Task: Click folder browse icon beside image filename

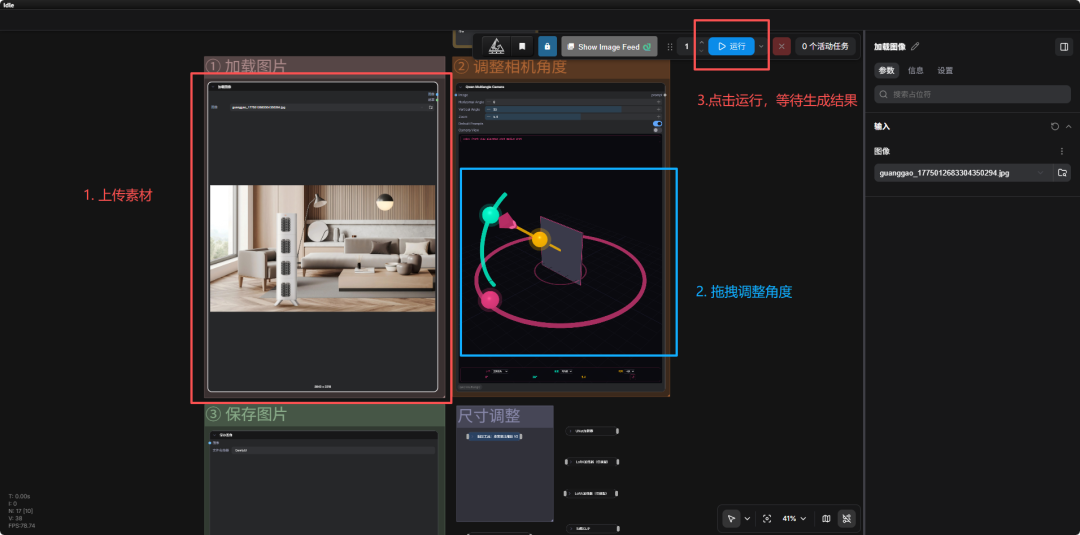Action: (1062, 173)
